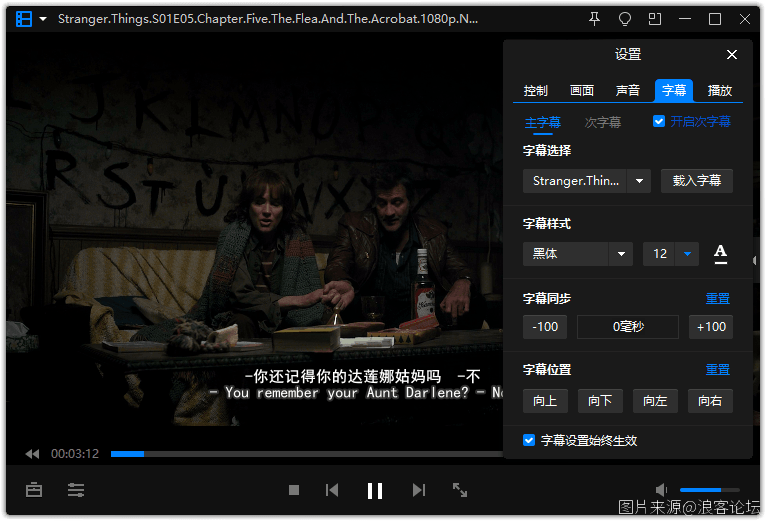The width and height of the screenshot is (766, 521).
Task: Click the playback progress bar
Action: click(307, 454)
